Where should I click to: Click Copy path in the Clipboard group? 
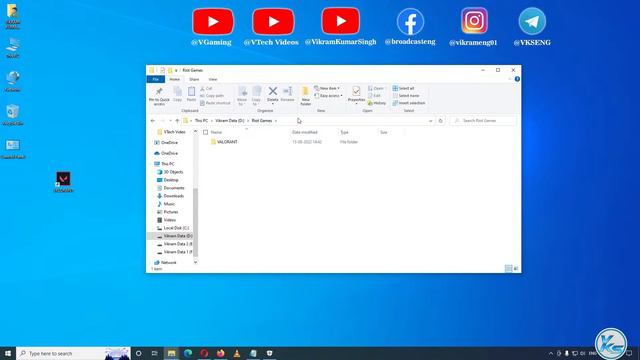212,96
